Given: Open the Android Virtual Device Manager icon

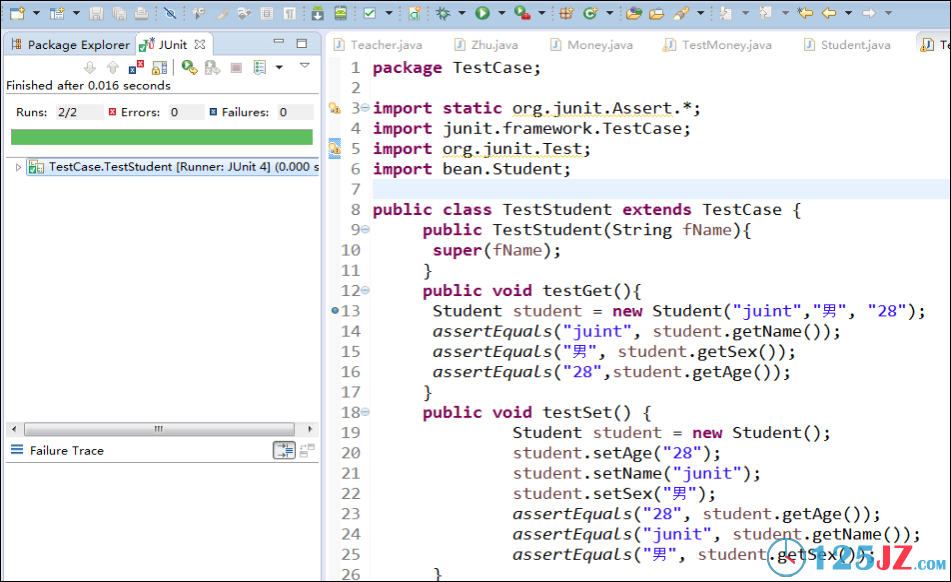Looking at the screenshot, I should pos(341,13).
